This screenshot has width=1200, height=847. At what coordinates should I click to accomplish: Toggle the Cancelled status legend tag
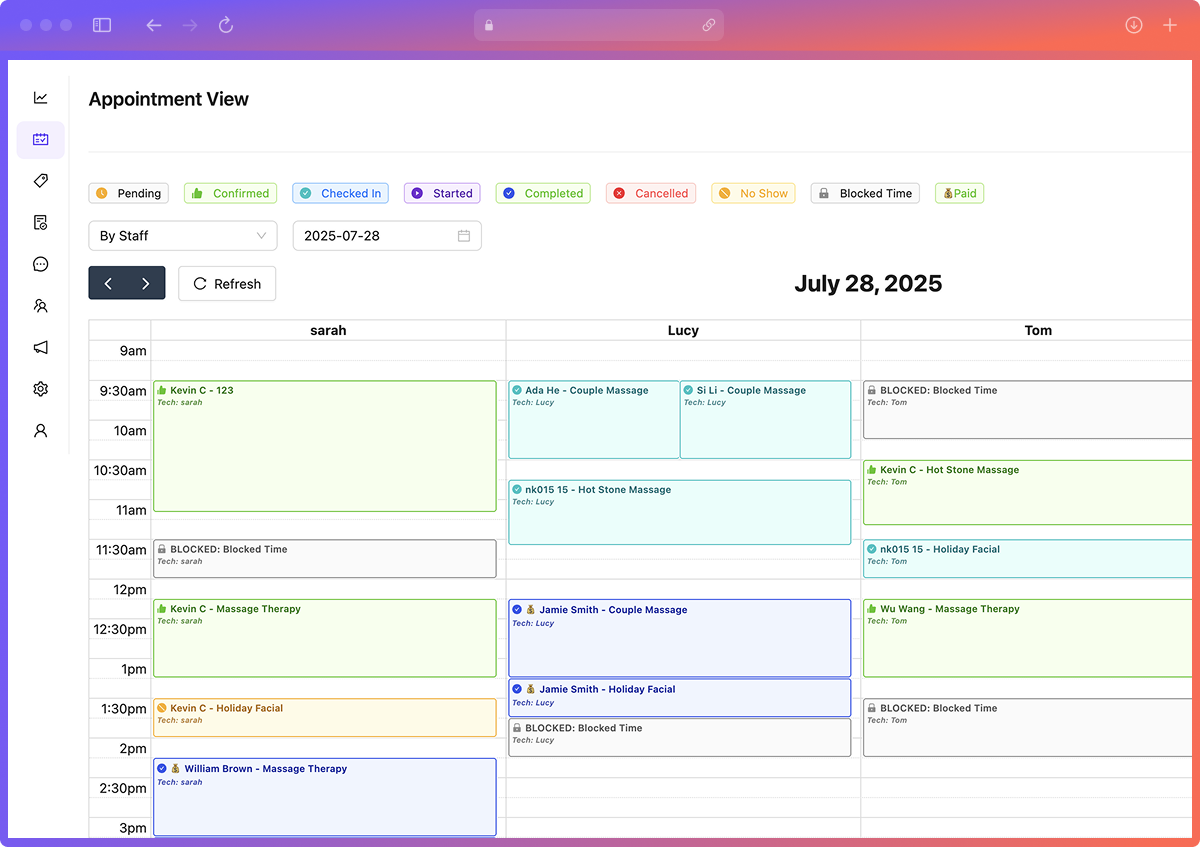pyautogui.click(x=652, y=194)
